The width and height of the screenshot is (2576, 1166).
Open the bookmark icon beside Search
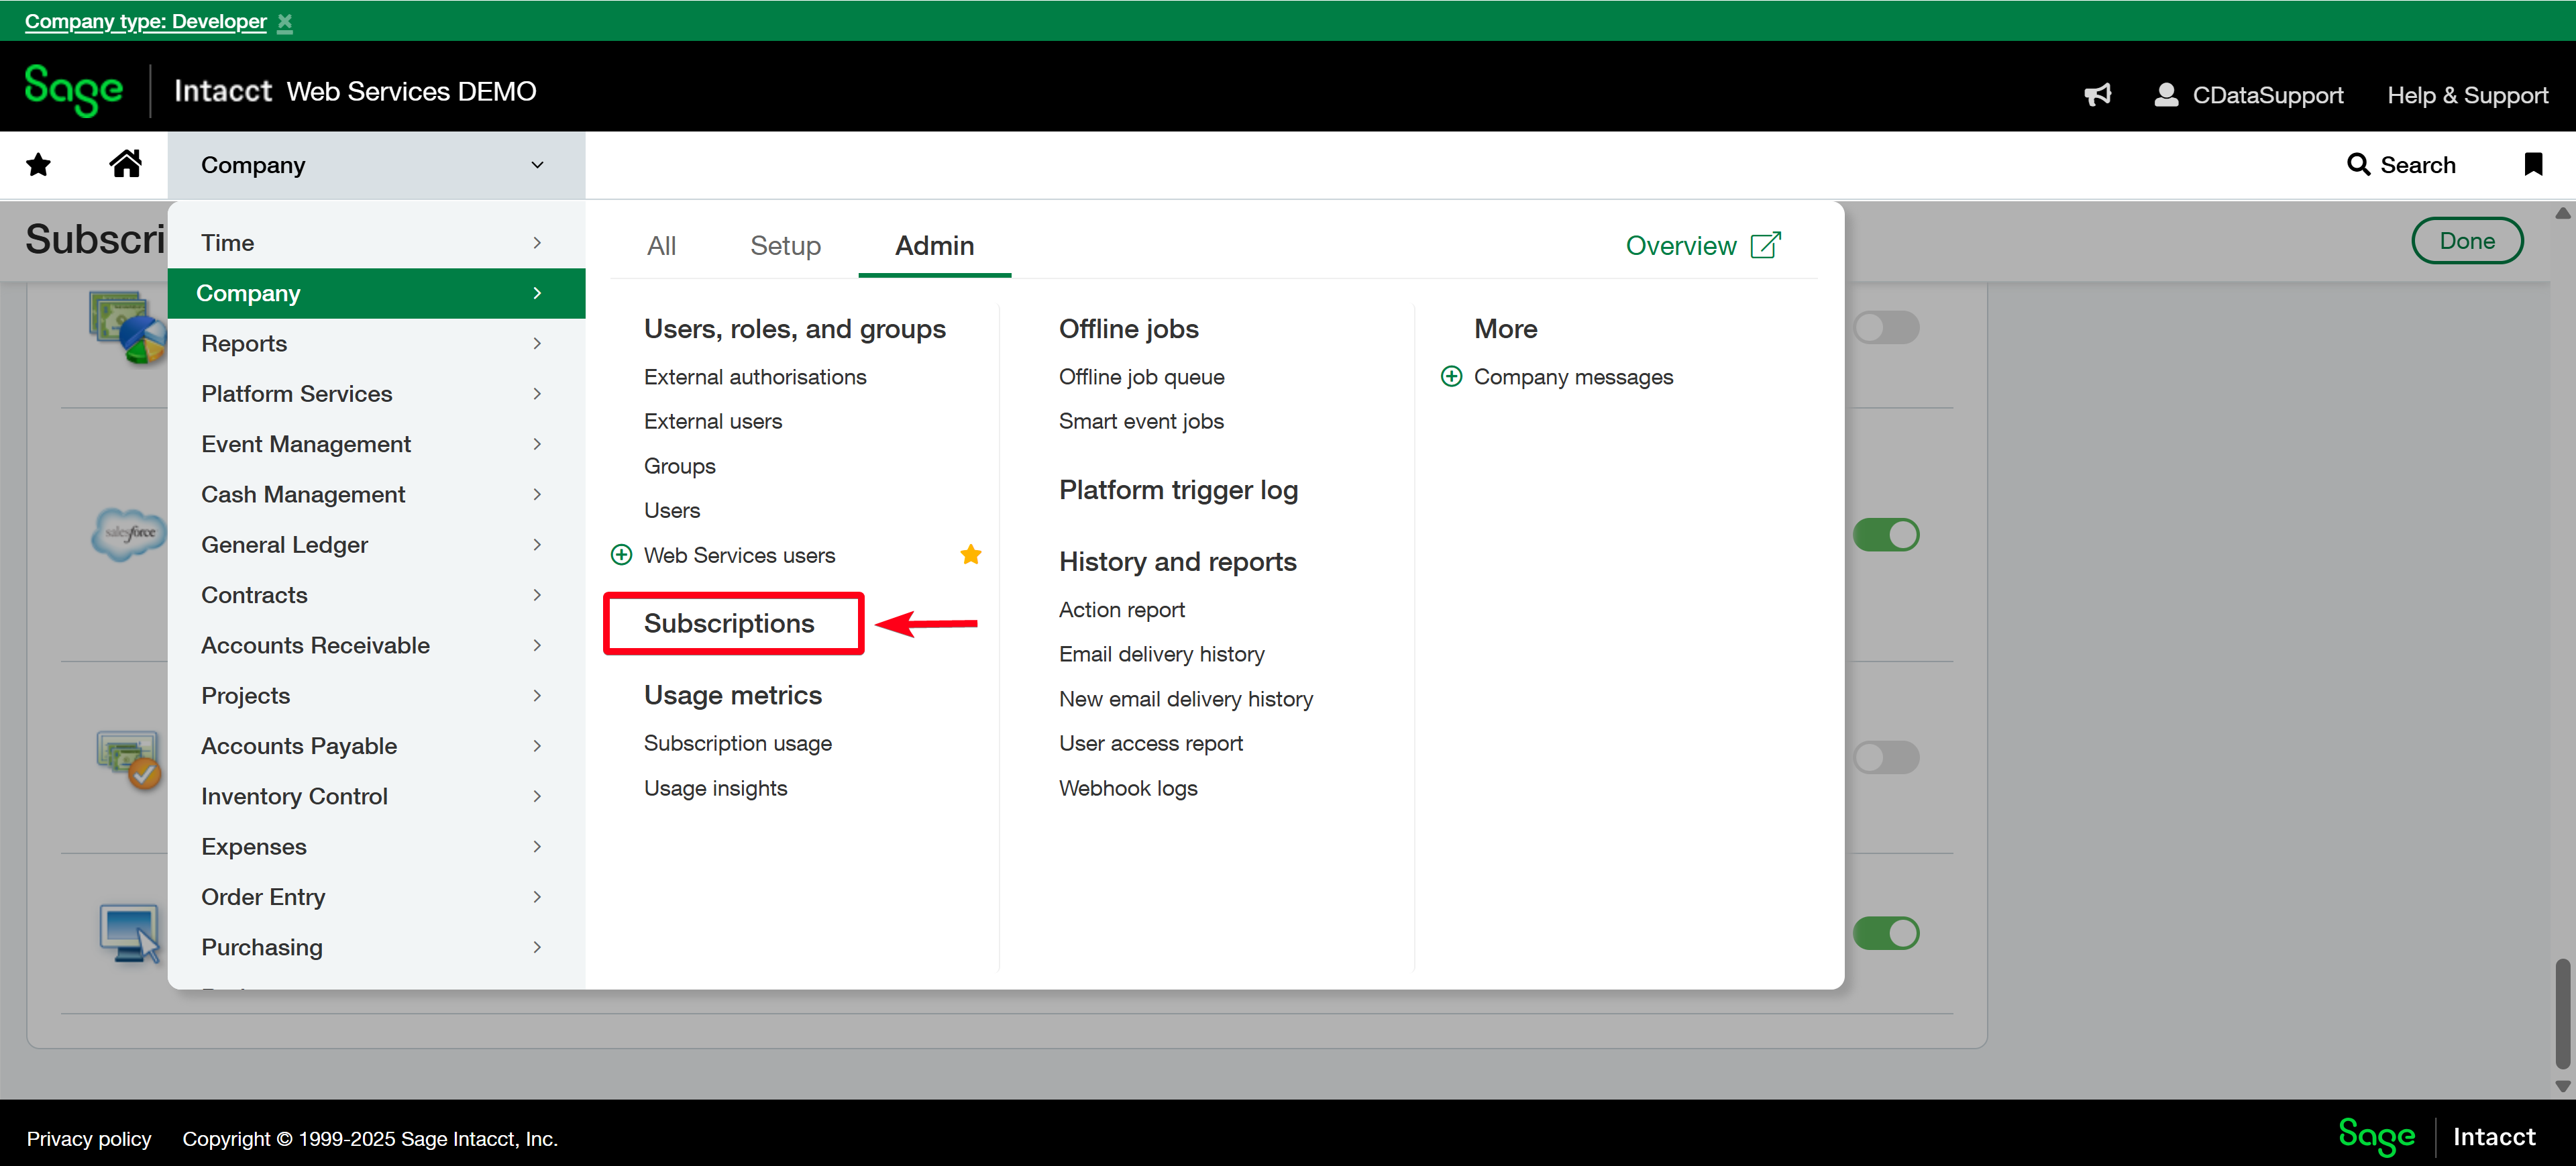pyautogui.click(x=2532, y=165)
